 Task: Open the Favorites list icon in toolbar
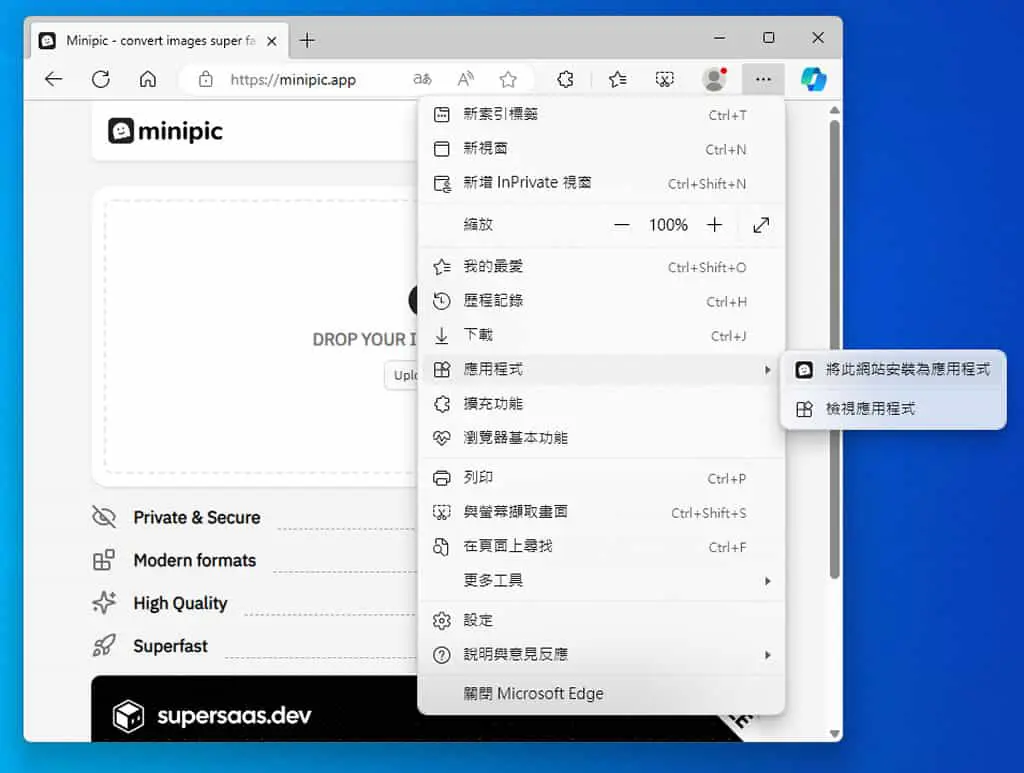618,80
